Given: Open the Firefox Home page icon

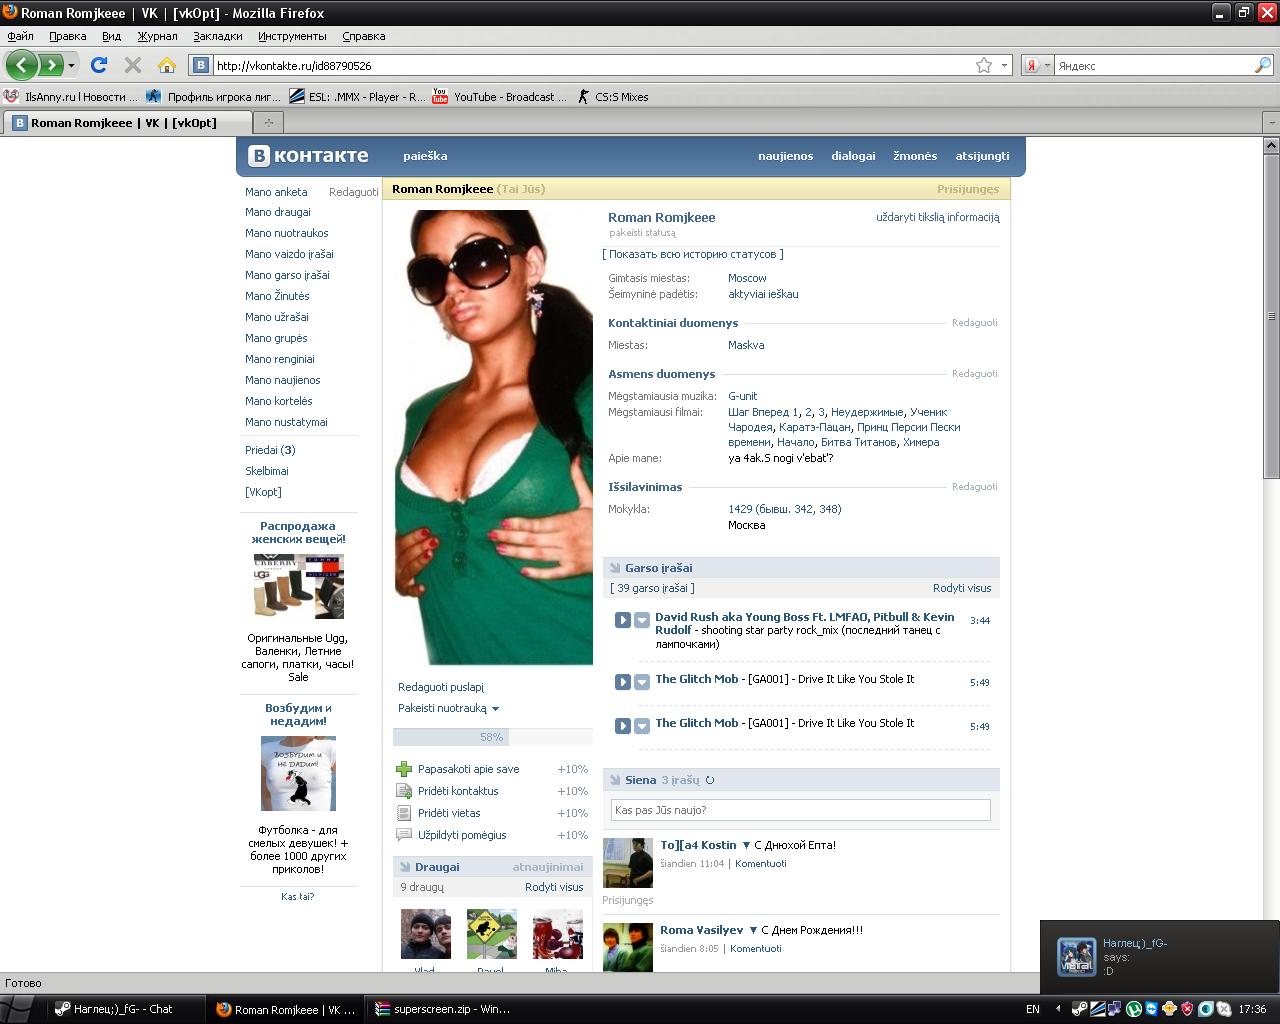Looking at the screenshot, I should (167, 65).
